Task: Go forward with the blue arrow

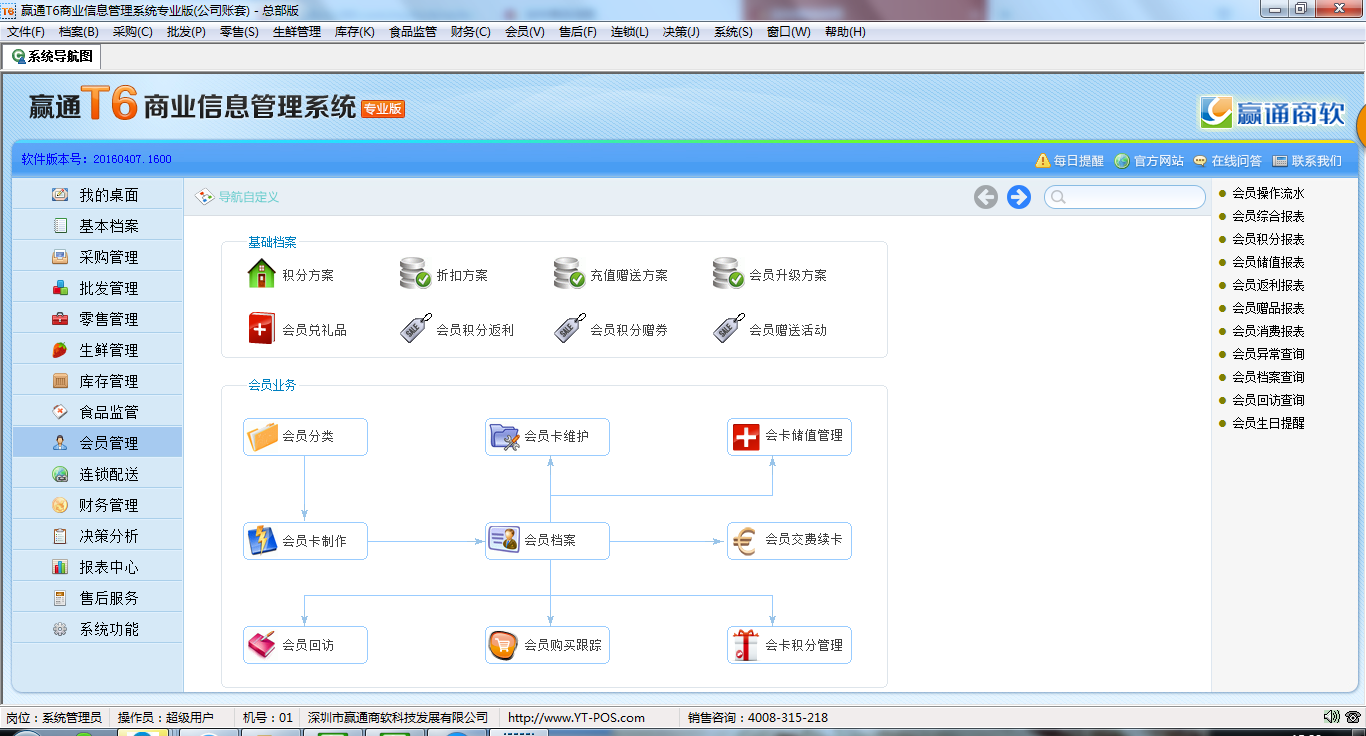Action: pyautogui.click(x=1019, y=197)
